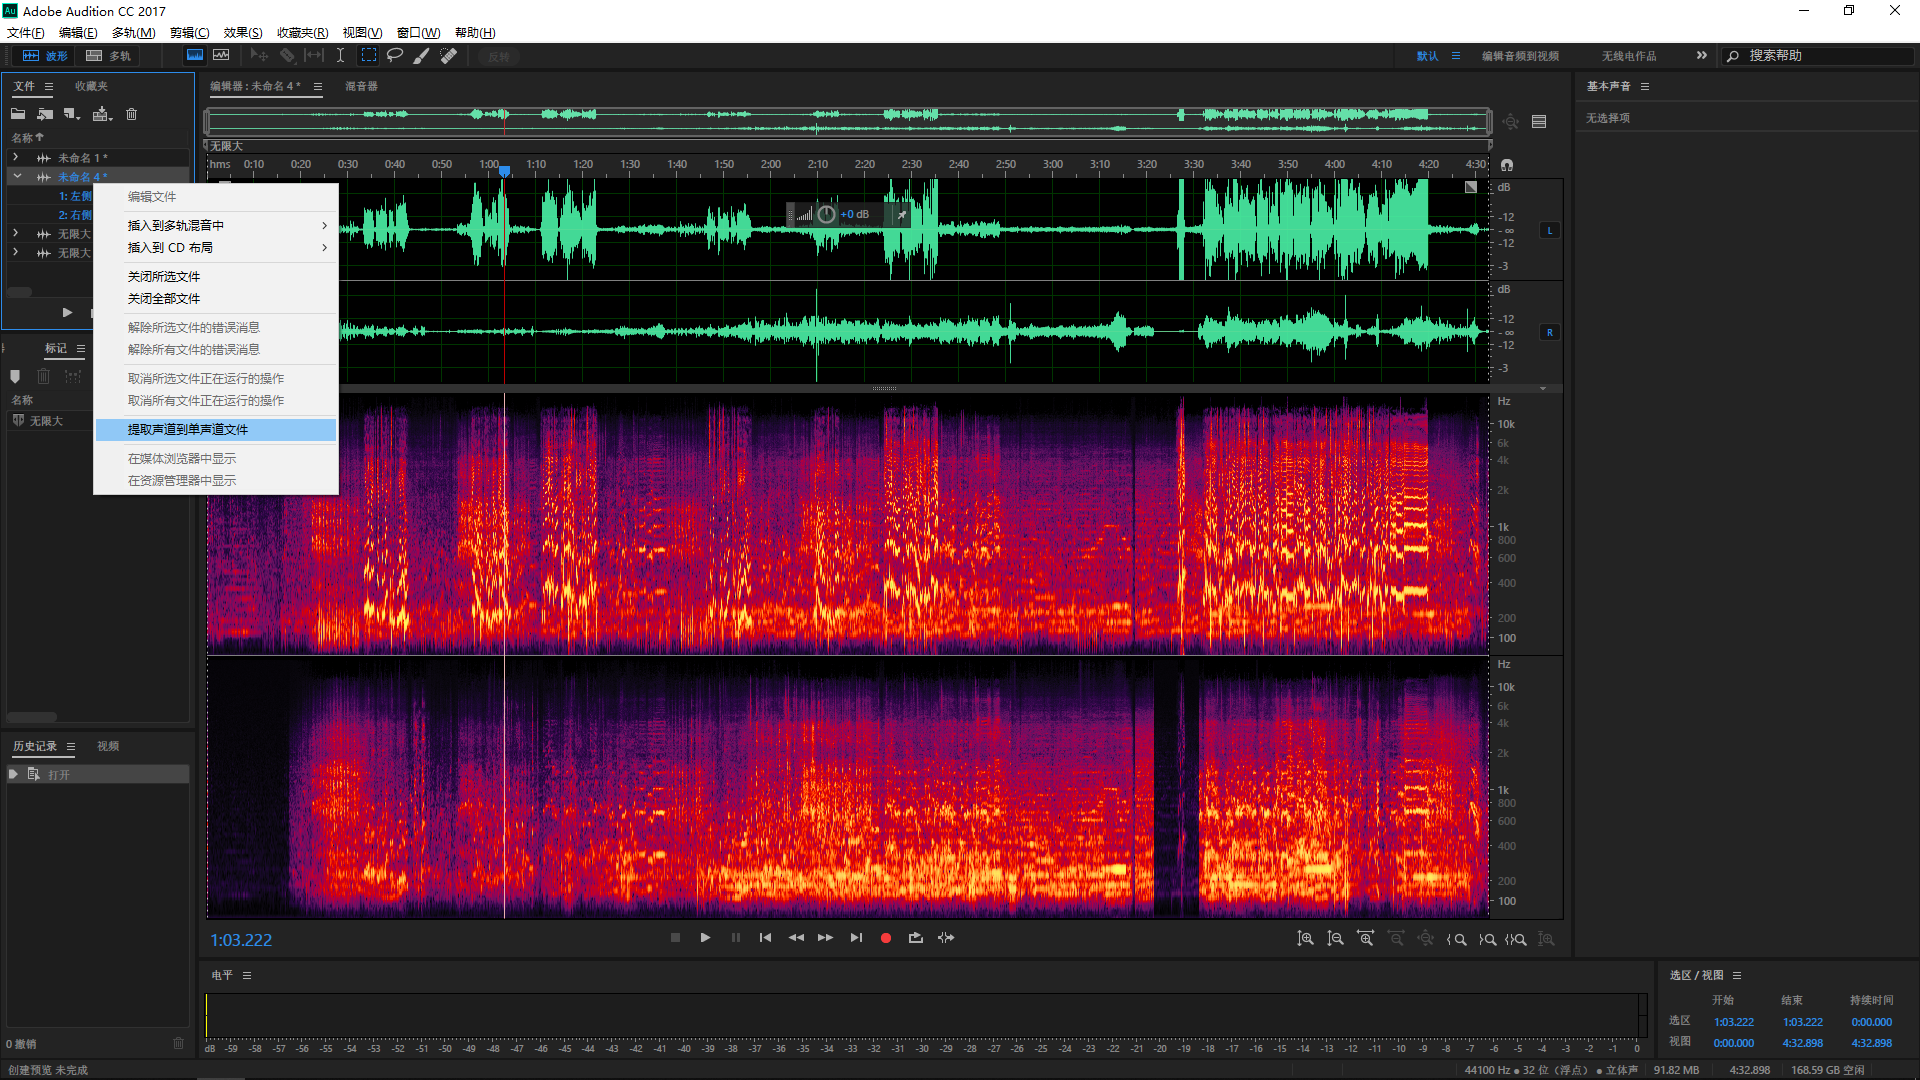Screen dimensions: 1920x1080
Task: Toggle loop playback button
Action: pyautogui.click(x=915, y=938)
